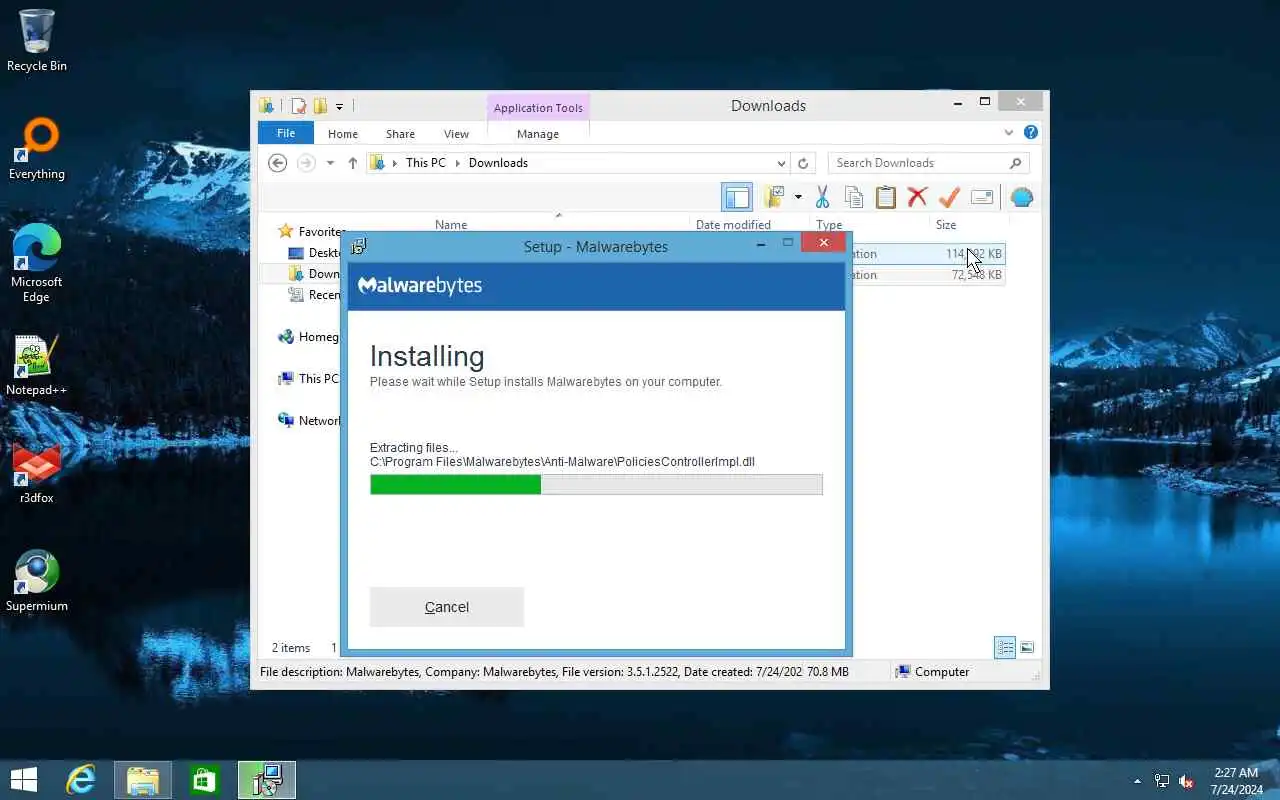Open the Store icon in the taskbar

[x=205, y=780]
